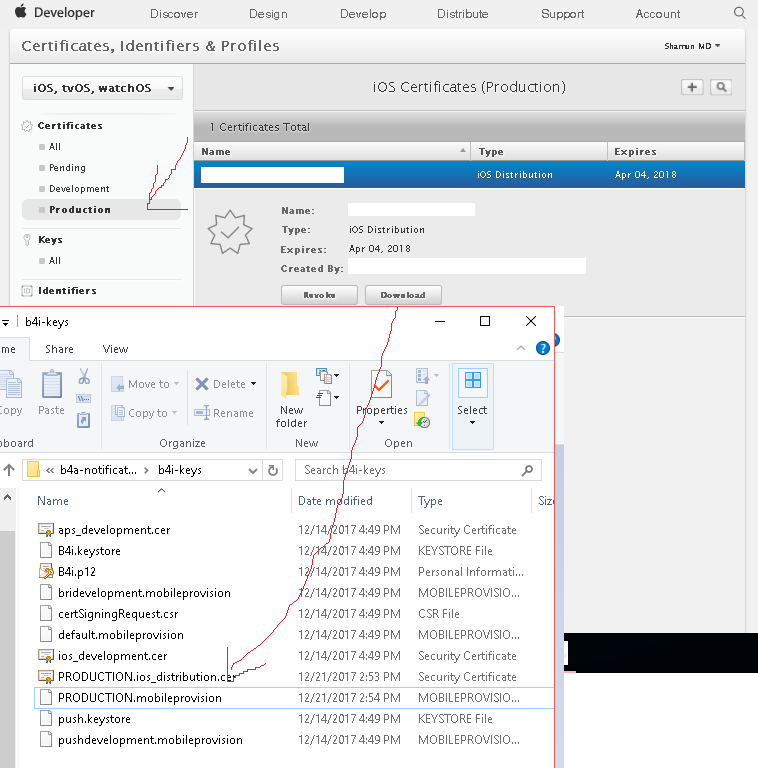758x768 pixels.
Task: Click the ios_development.cer certificate icon
Action: coord(46,655)
